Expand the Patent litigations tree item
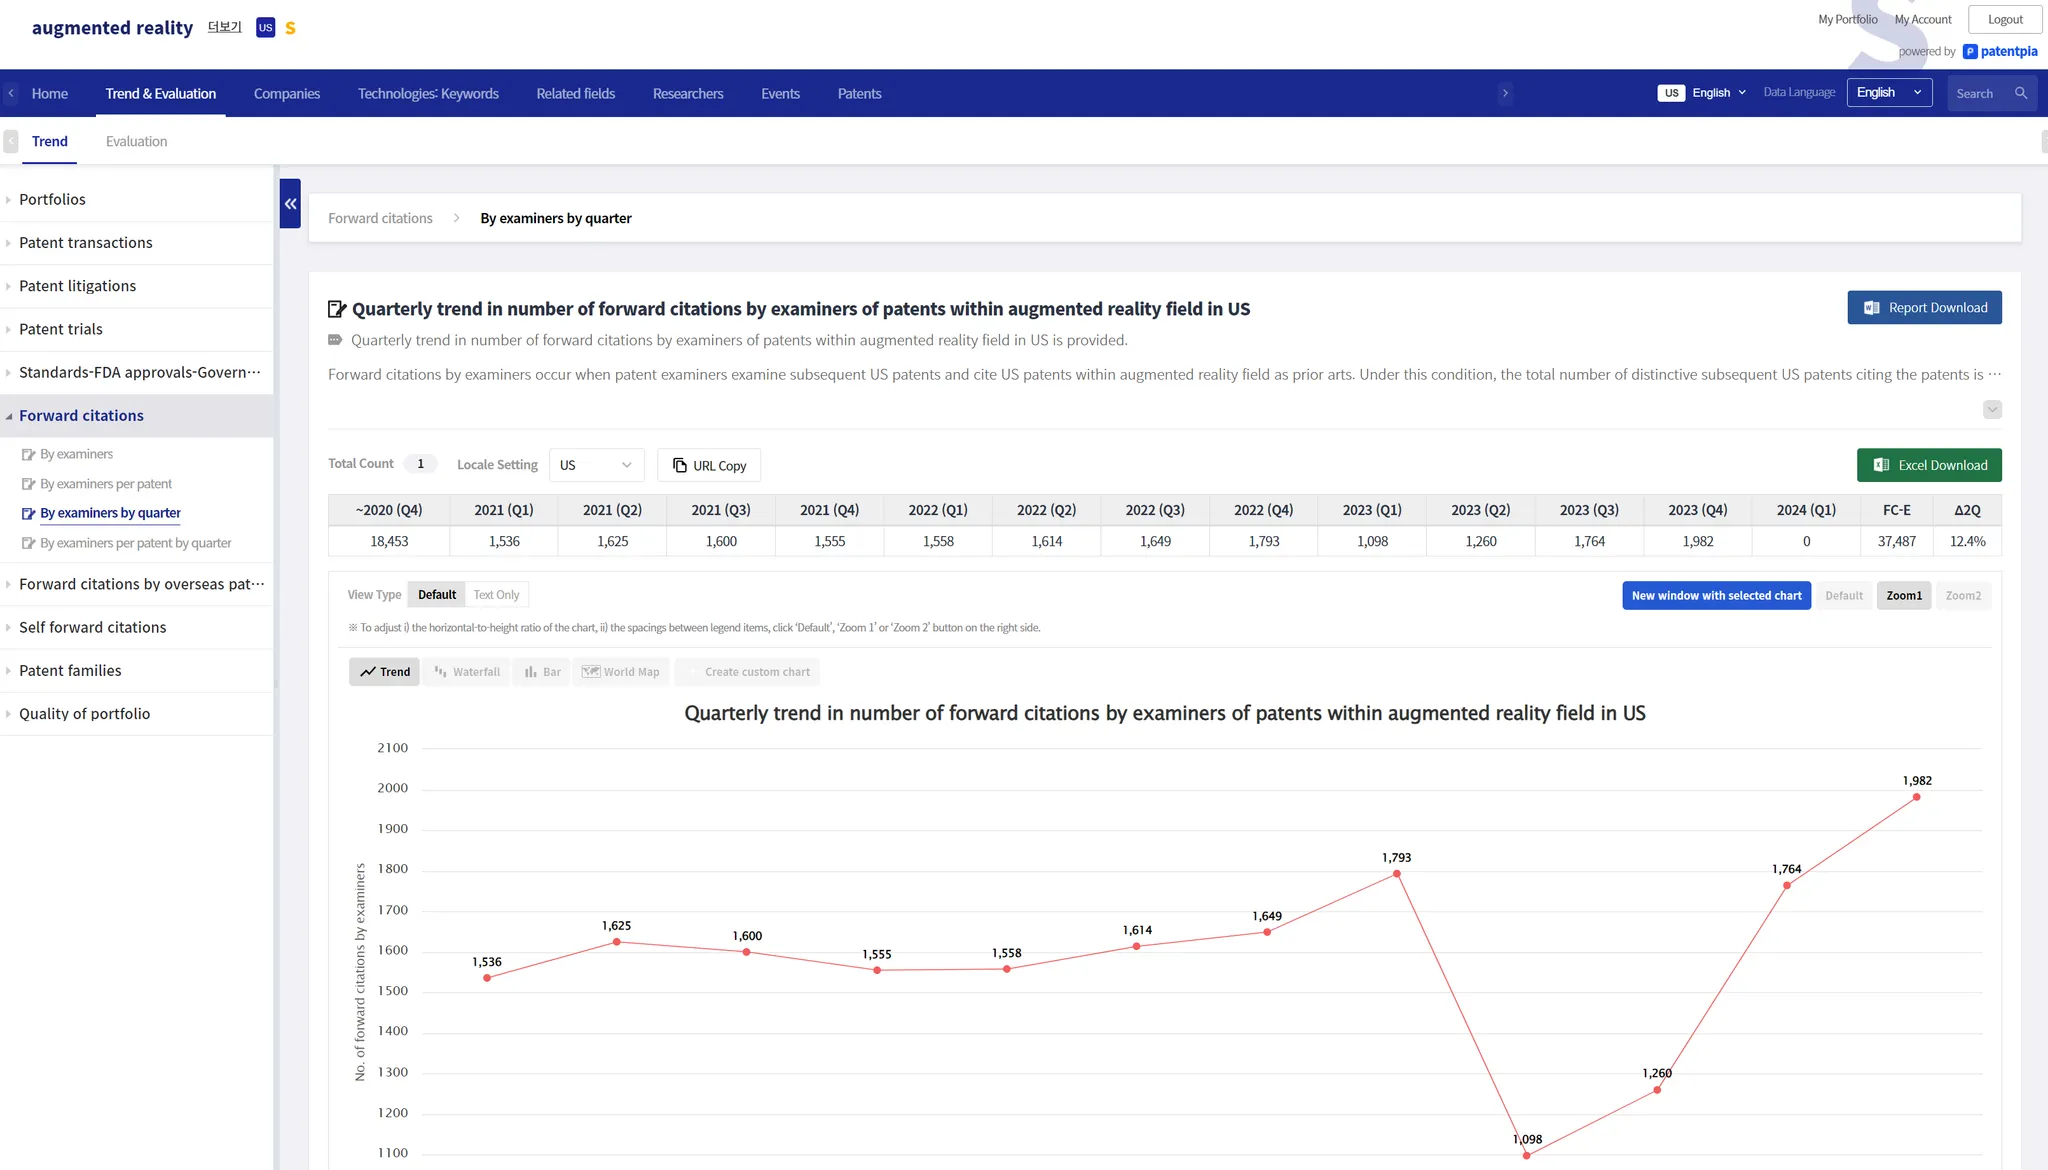The image size is (2048, 1170). coord(77,286)
